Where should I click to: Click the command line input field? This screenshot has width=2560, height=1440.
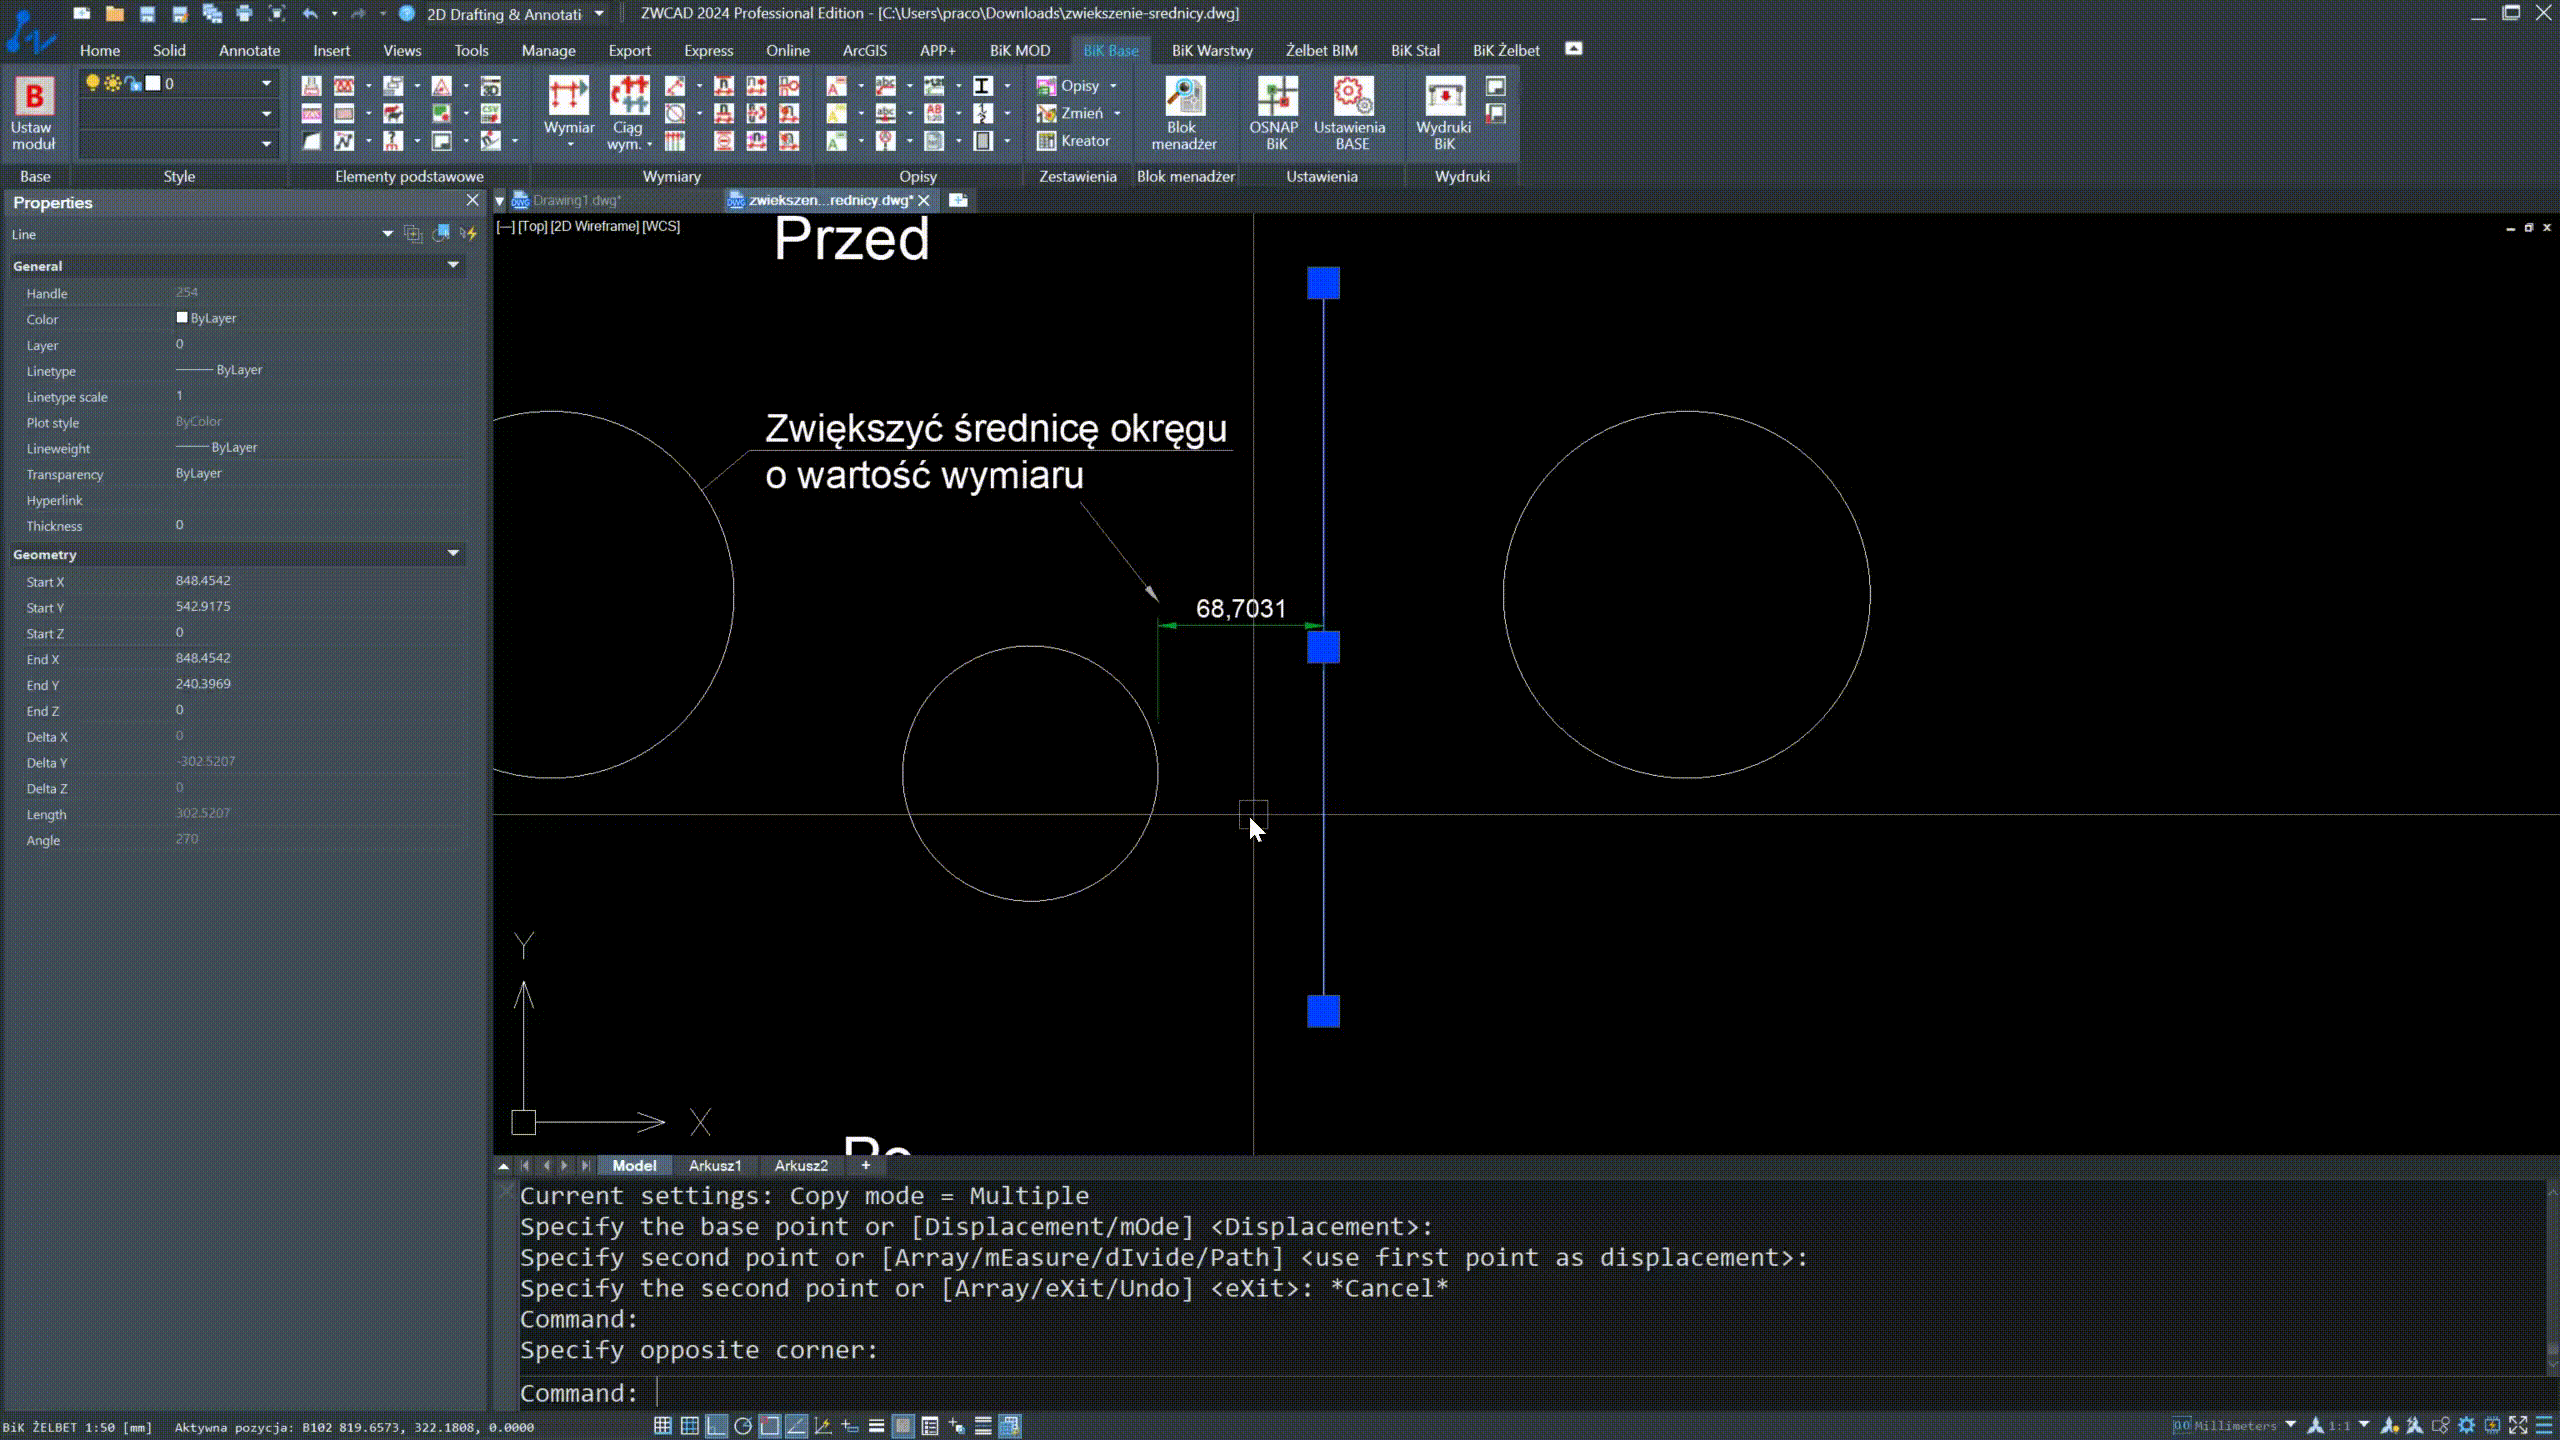(x=1530, y=1393)
